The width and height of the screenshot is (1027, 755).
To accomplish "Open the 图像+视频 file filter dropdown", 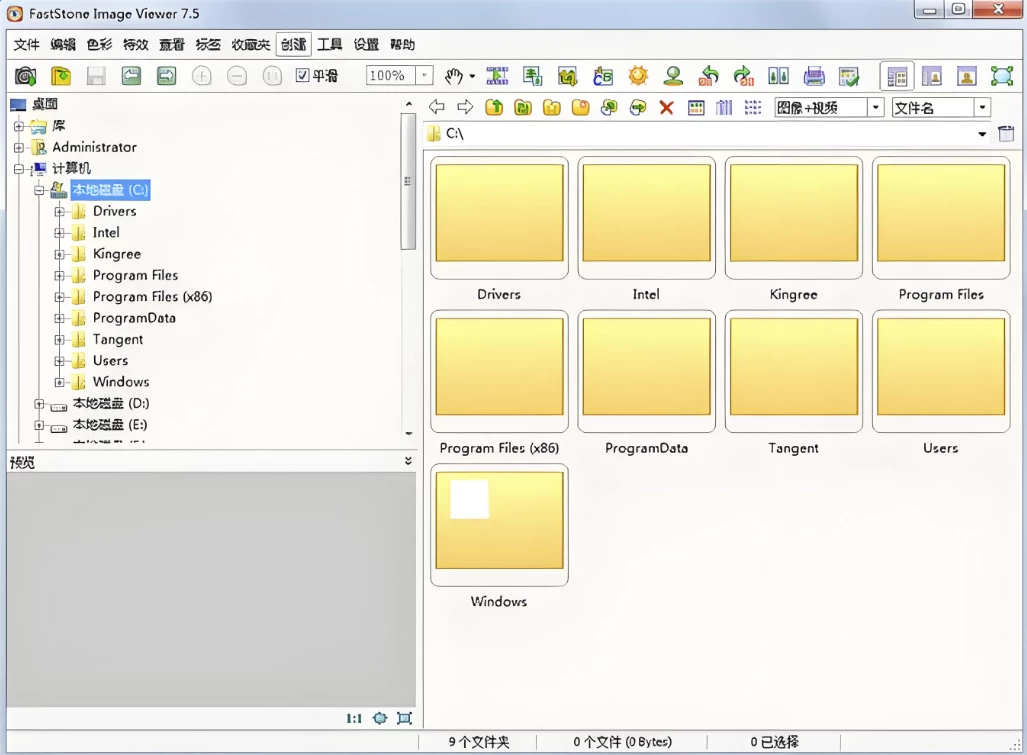I will 875,107.
